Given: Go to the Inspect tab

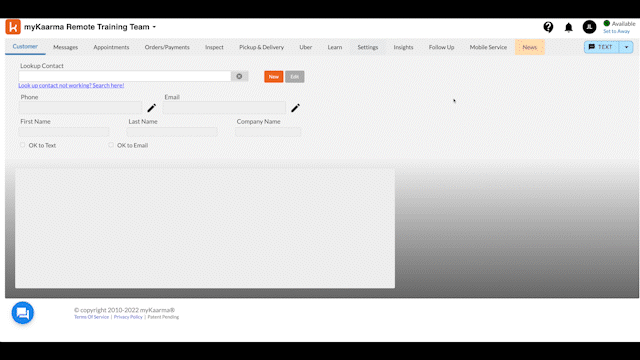Looking at the screenshot, I should pyautogui.click(x=214, y=47).
